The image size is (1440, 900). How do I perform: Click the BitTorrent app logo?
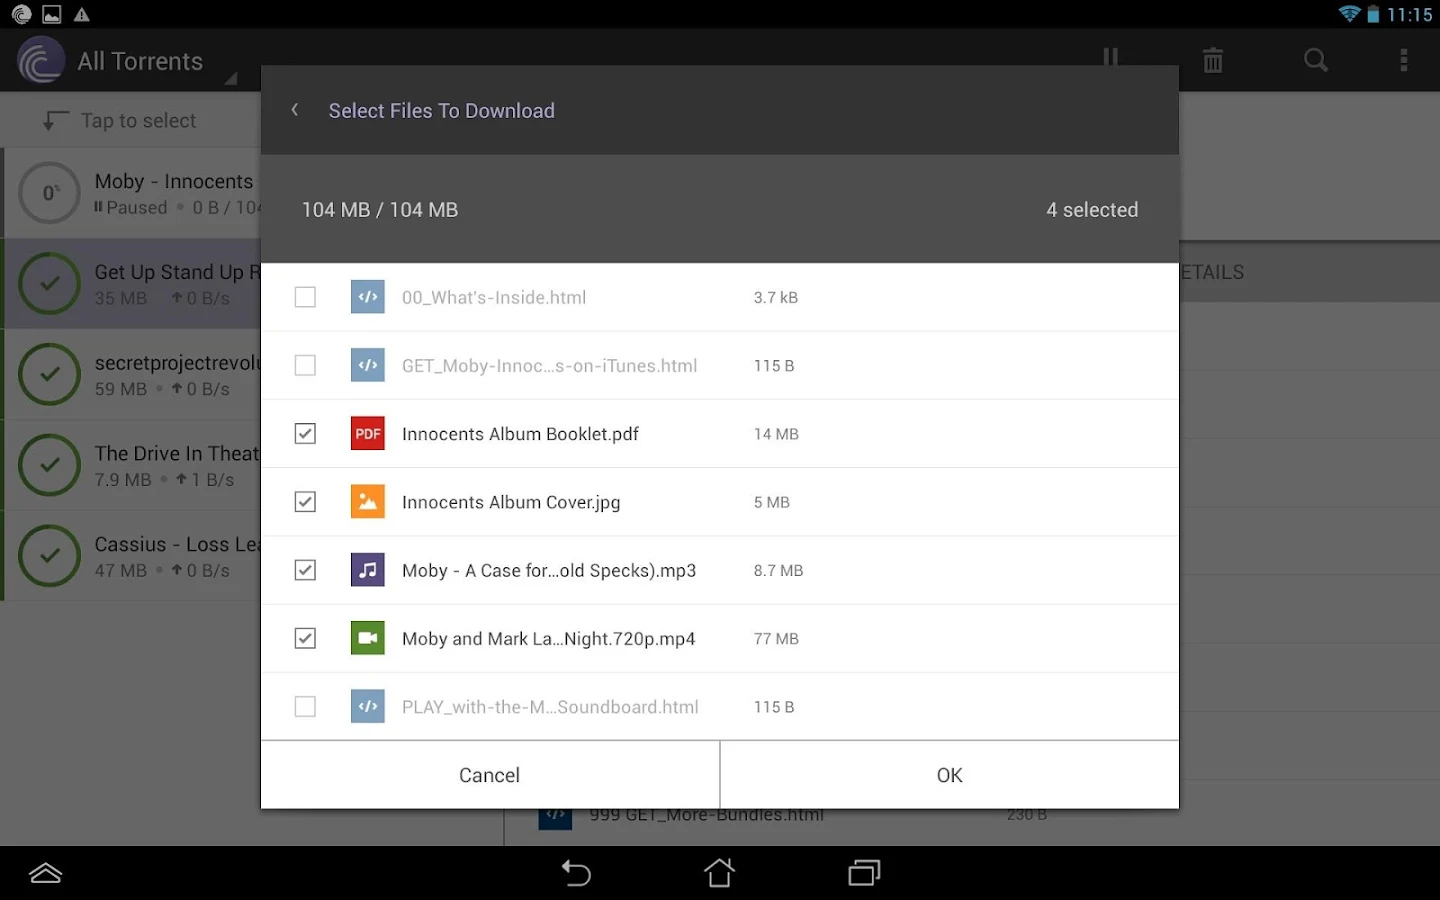(x=40, y=60)
